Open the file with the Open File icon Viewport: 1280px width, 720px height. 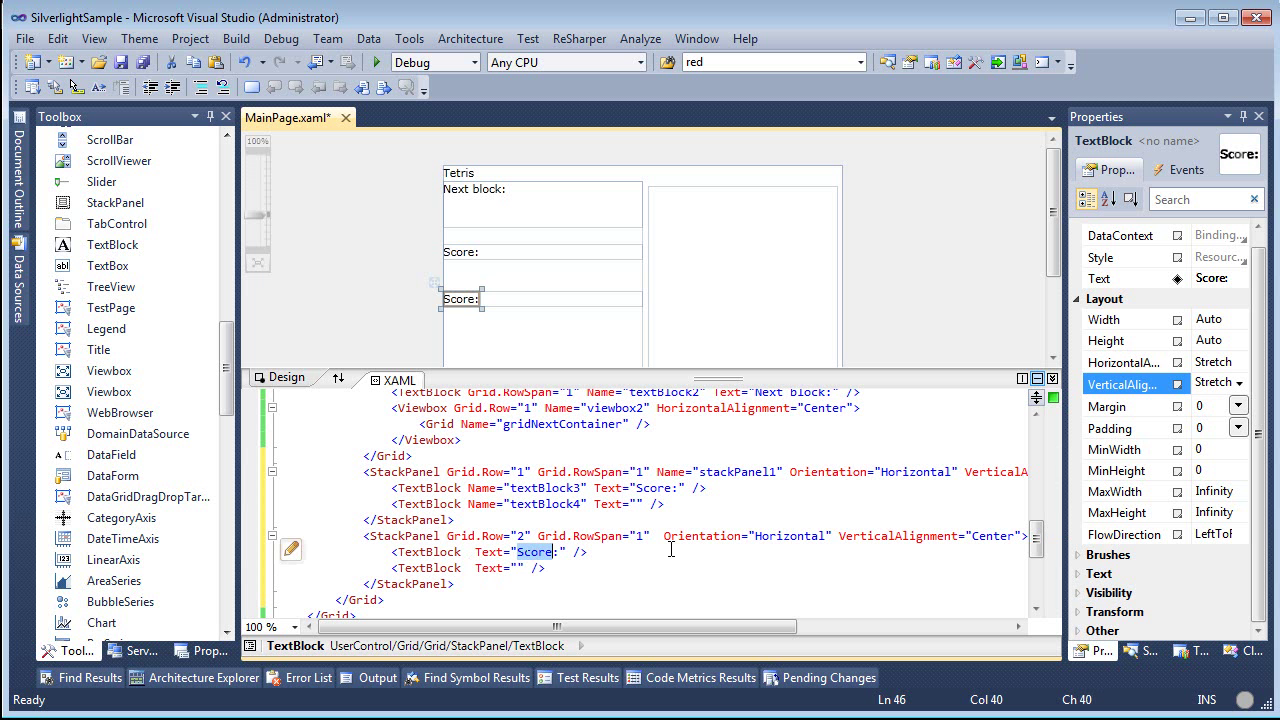[x=98, y=62]
